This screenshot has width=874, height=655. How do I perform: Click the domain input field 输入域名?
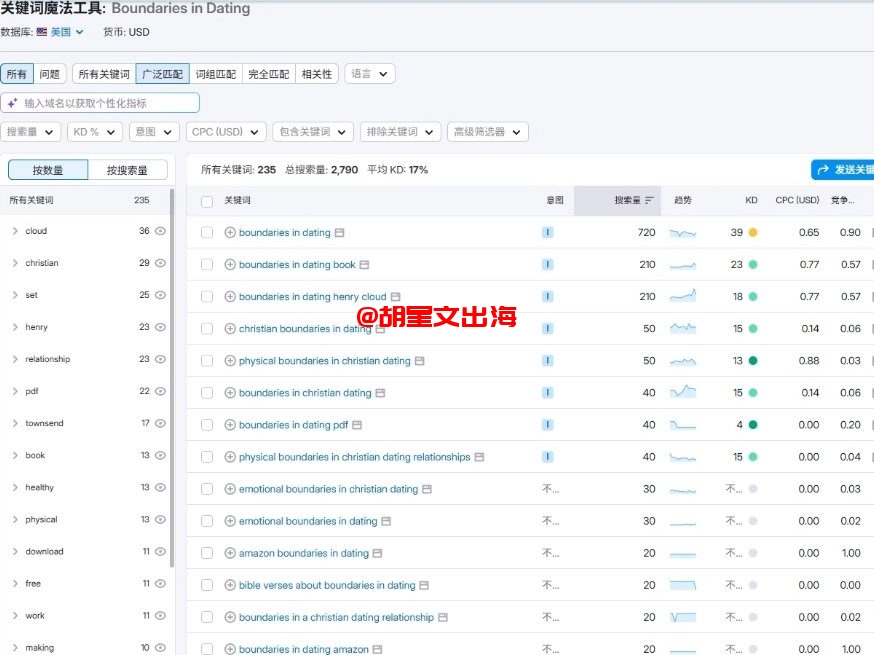pyautogui.click(x=100, y=103)
